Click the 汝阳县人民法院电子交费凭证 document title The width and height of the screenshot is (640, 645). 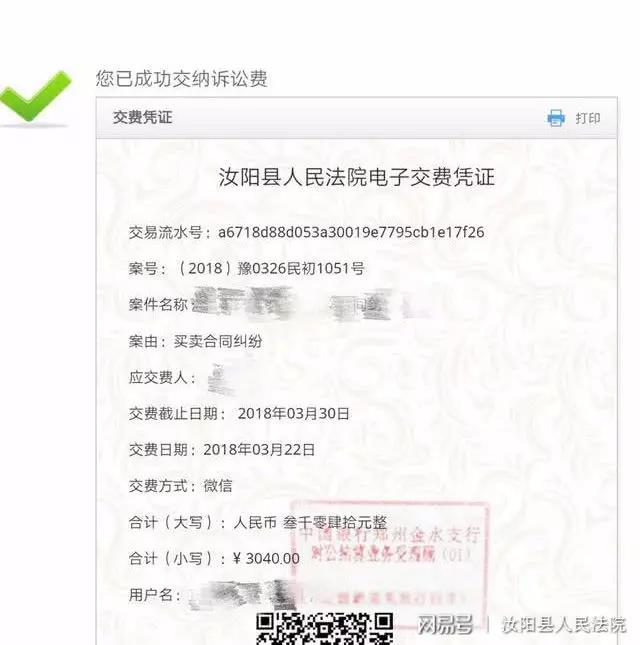tap(356, 178)
